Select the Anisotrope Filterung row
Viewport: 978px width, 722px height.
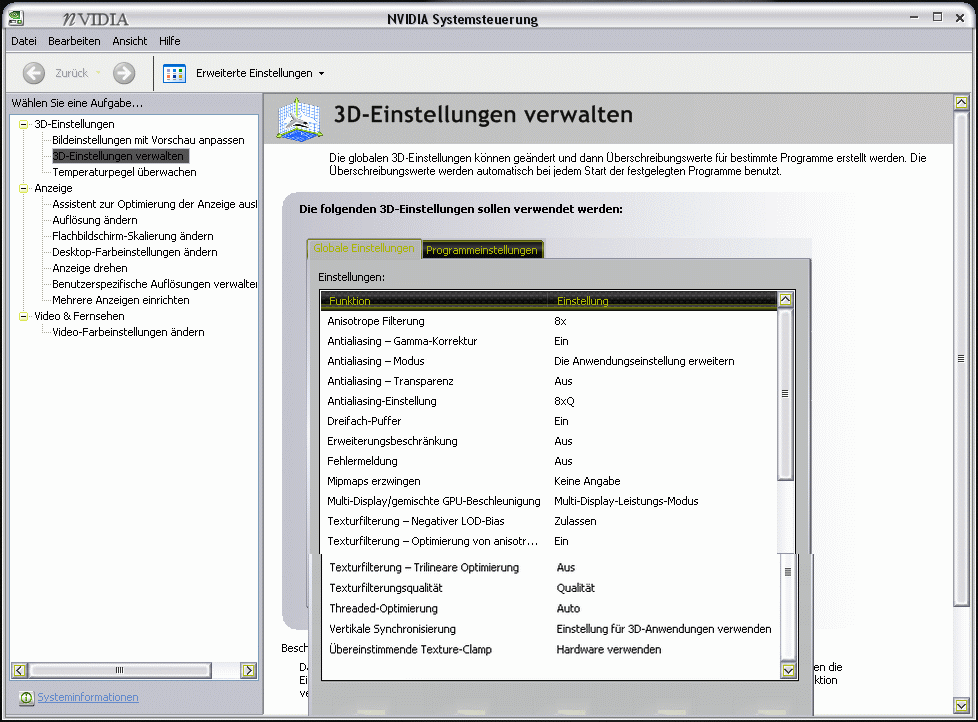click(549, 321)
